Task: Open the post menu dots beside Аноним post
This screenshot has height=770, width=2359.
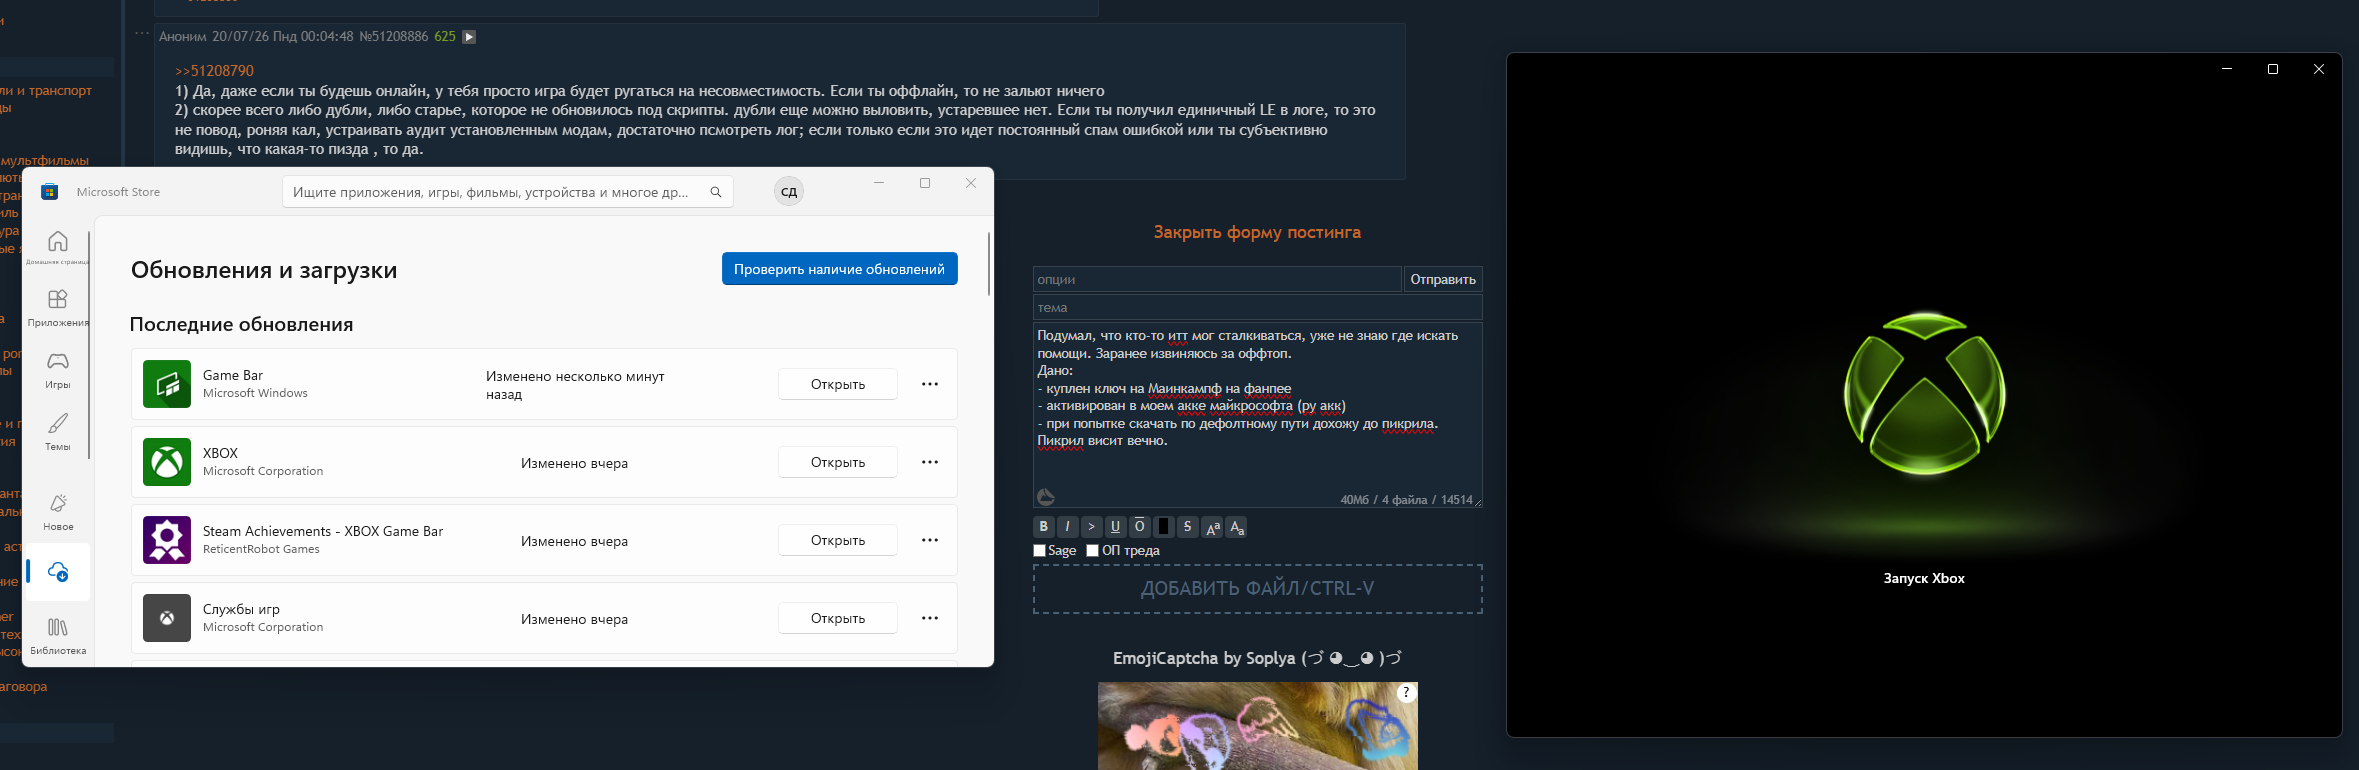Action: tap(142, 33)
